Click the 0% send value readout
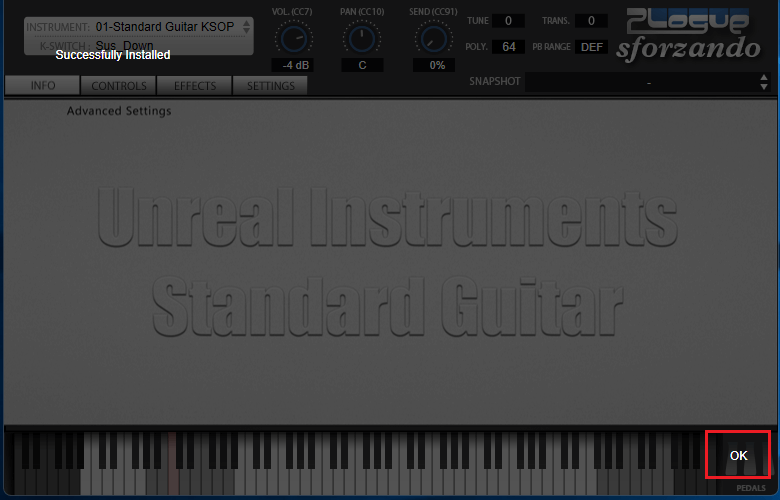The height and width of the screenshot is (500, 780). [437, 65]
